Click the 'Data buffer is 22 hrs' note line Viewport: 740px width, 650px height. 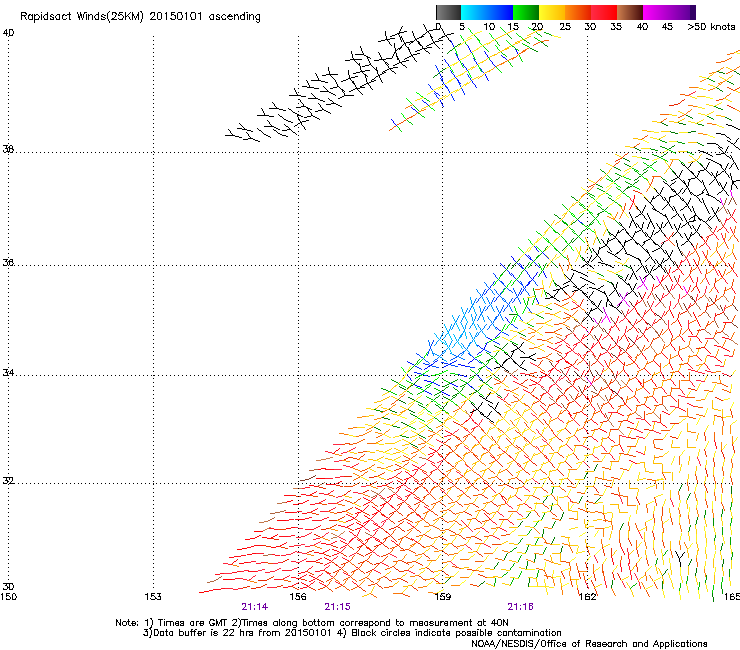coord(352,633)
